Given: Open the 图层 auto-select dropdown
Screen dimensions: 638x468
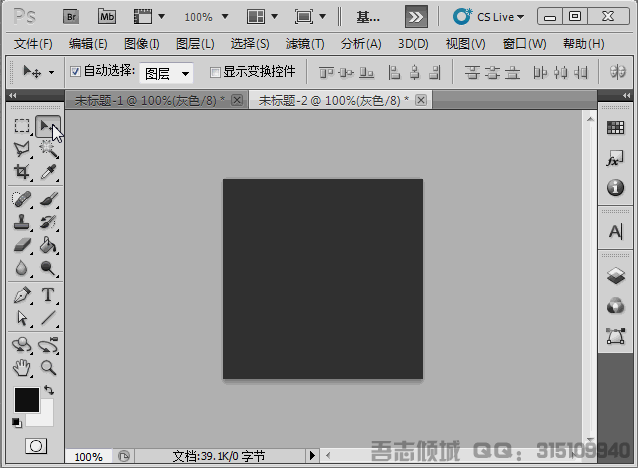Looking at the screenshot, I should tap(166, 73).
